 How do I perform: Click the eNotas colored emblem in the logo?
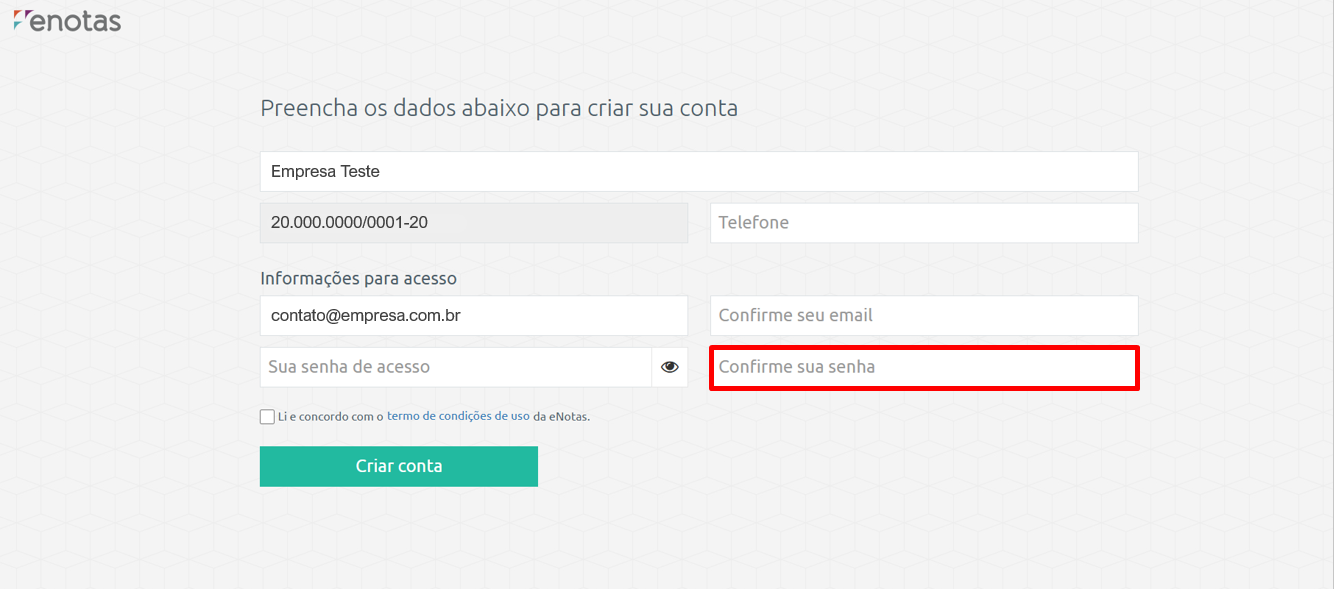[x=20, y=19]
